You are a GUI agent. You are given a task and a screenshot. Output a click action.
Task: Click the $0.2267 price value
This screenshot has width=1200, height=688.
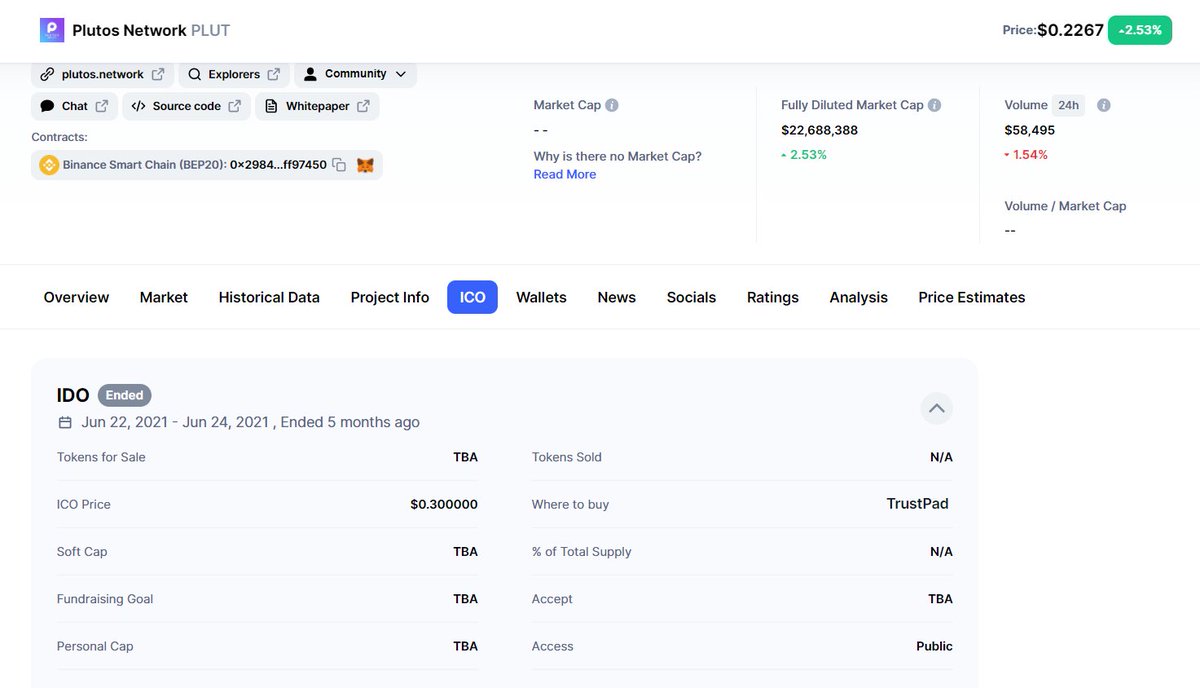1070,30
